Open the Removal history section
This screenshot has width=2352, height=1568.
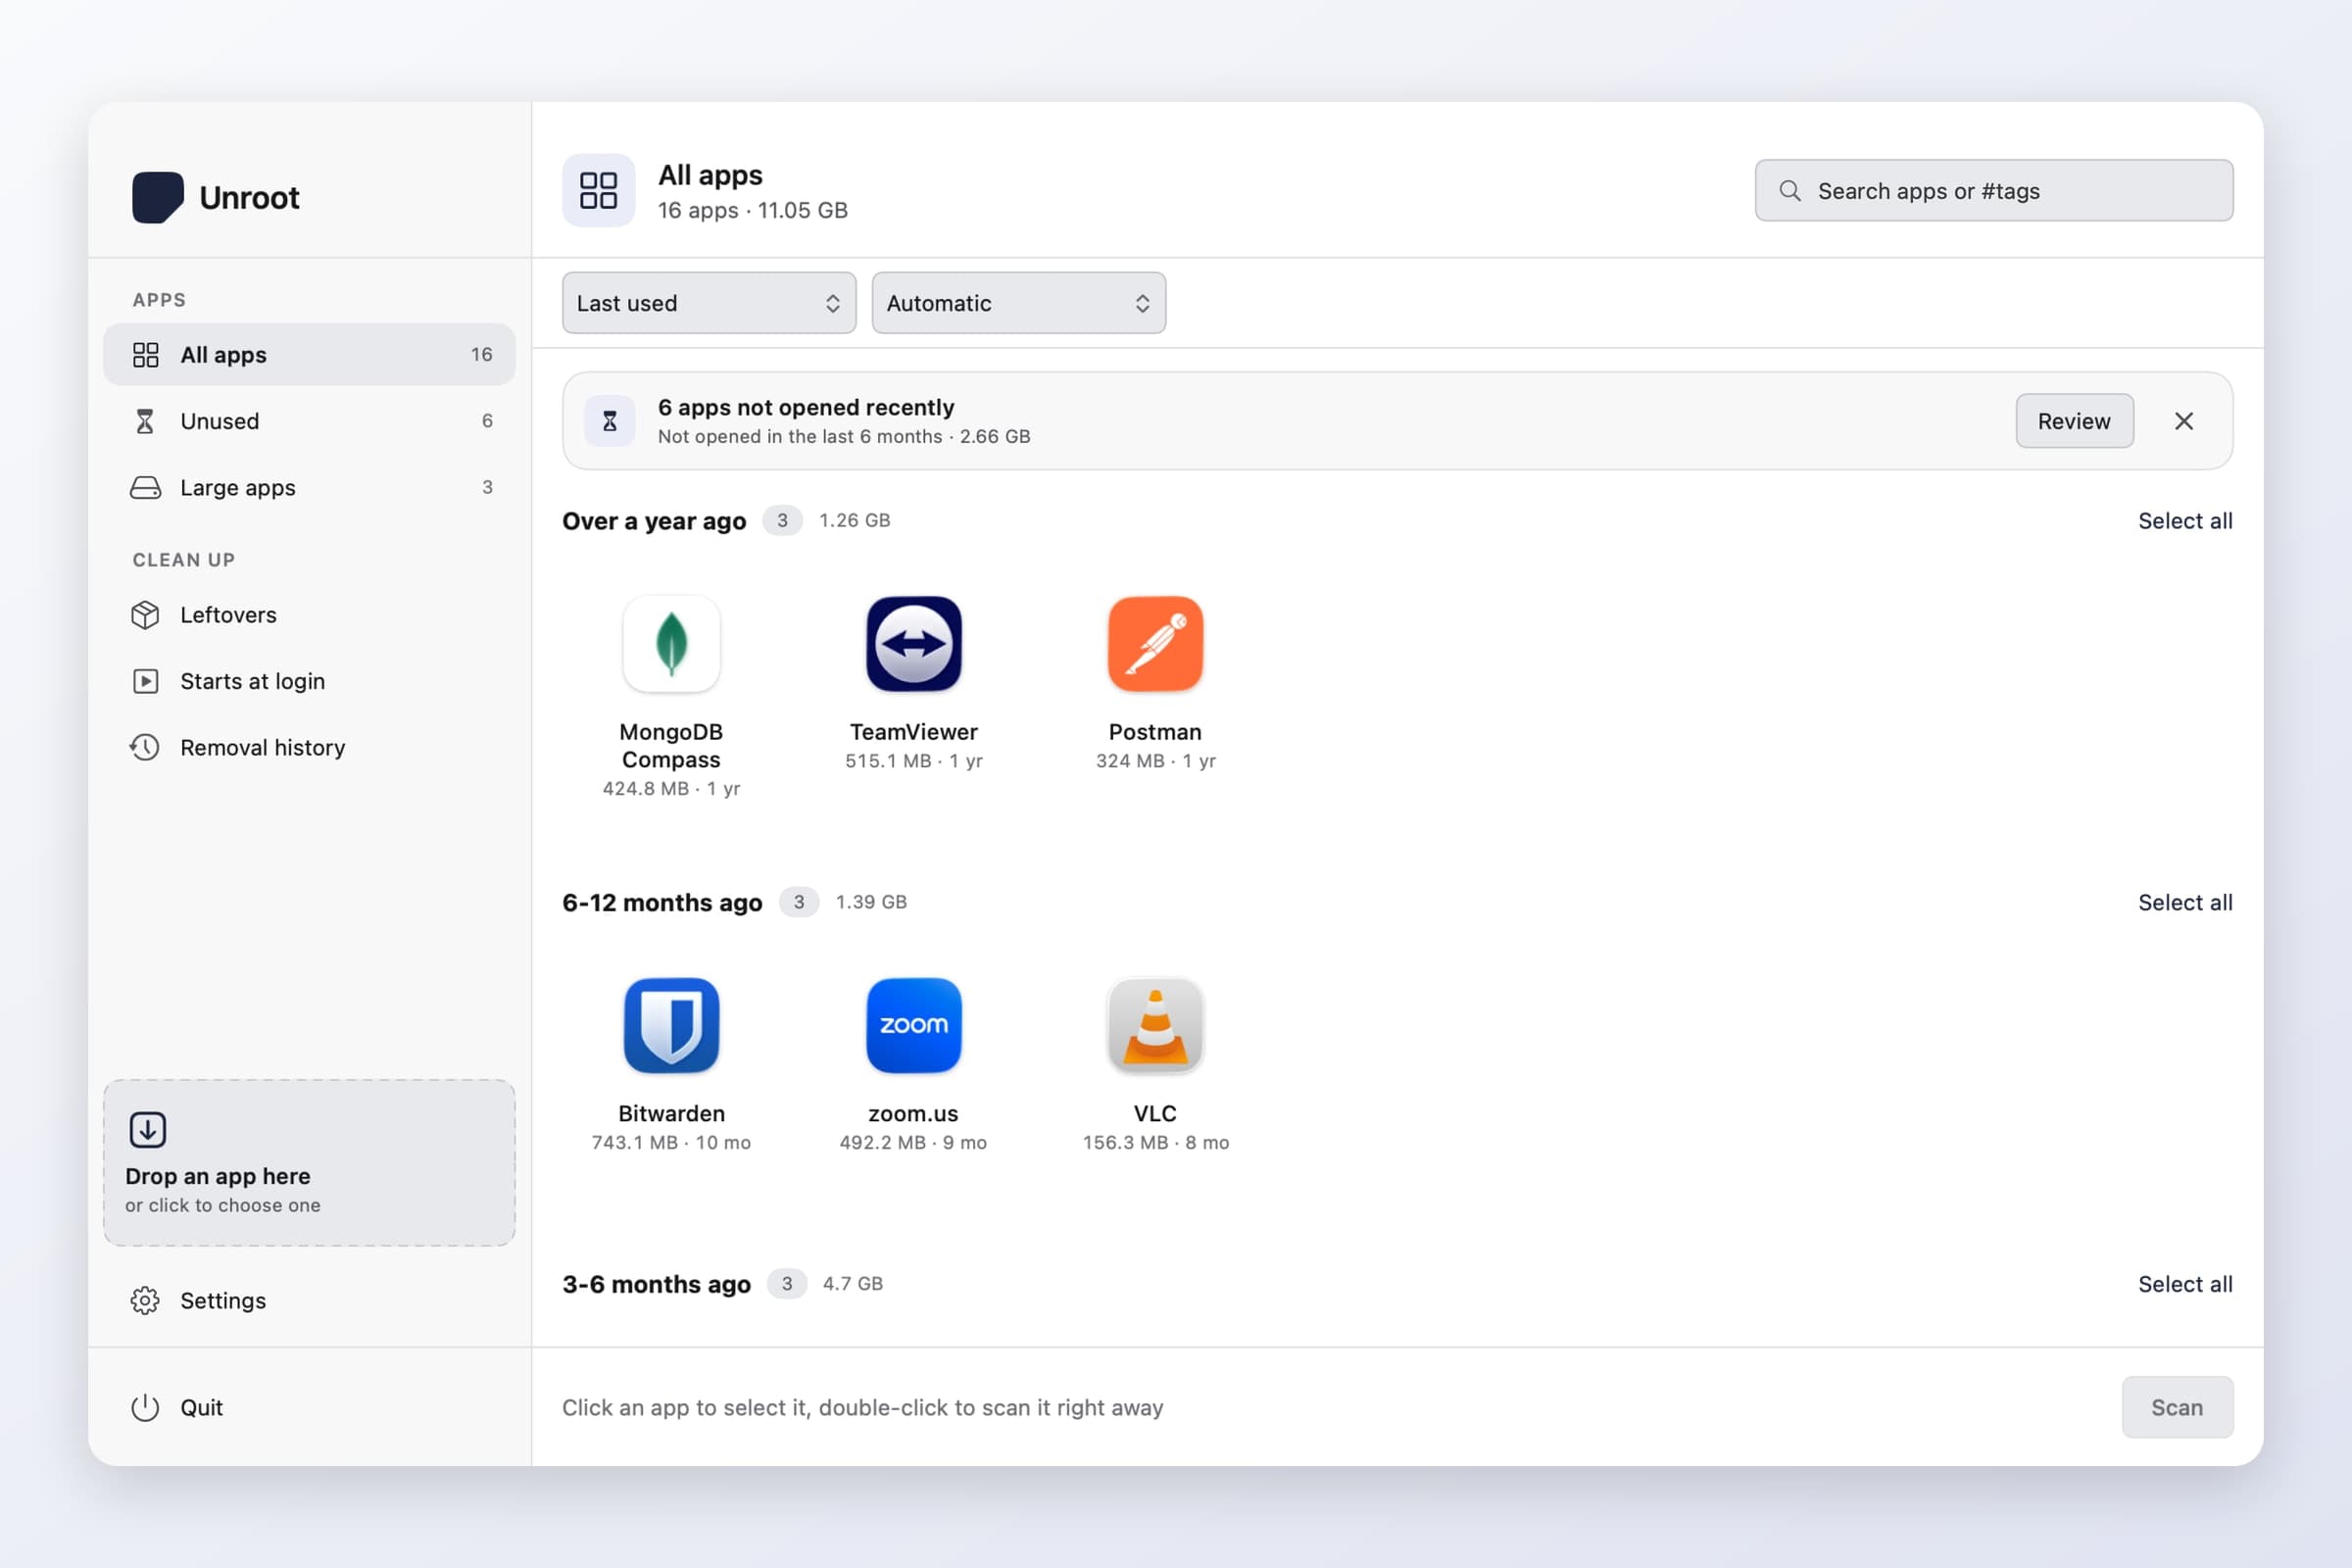click(309, 747)
